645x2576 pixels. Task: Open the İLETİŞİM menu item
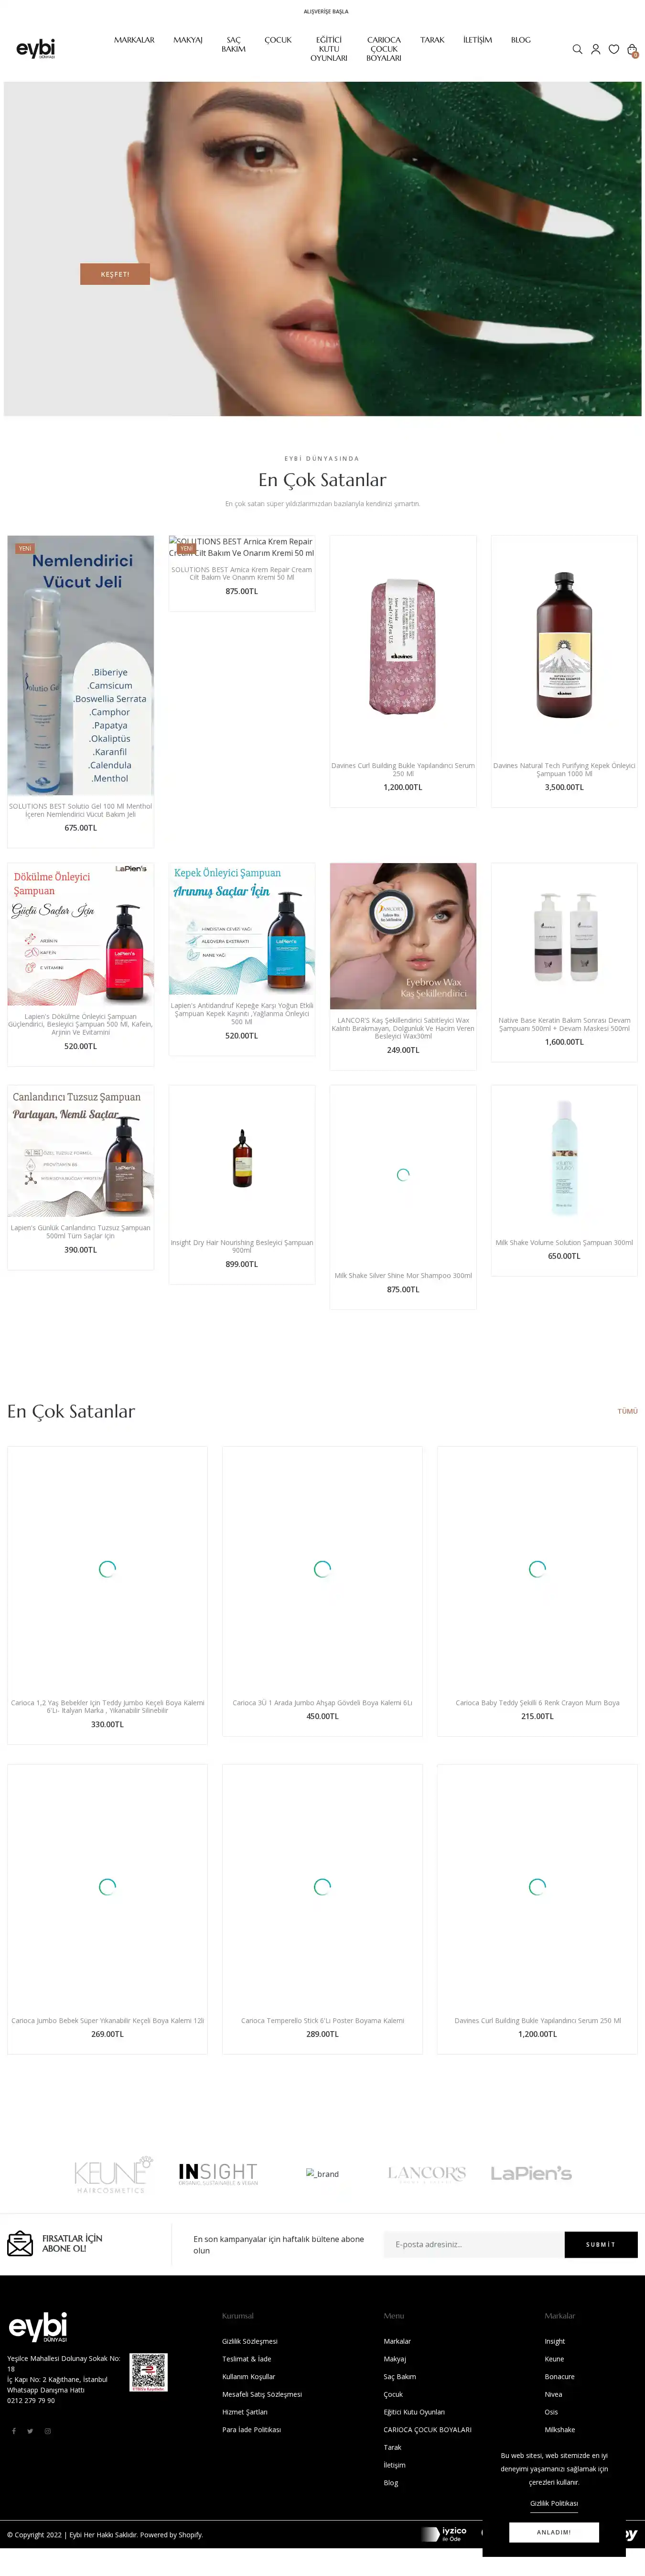coord(477,40)
